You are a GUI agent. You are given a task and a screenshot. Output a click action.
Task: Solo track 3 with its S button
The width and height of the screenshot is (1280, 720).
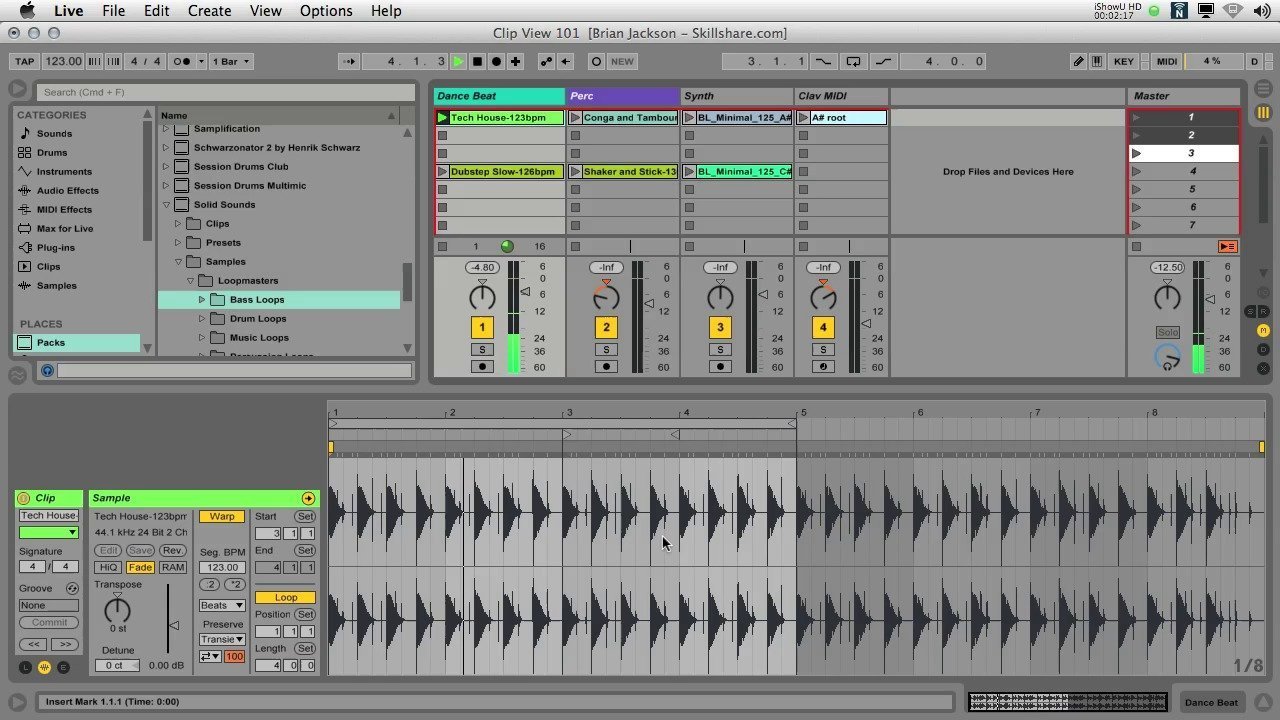720,350
